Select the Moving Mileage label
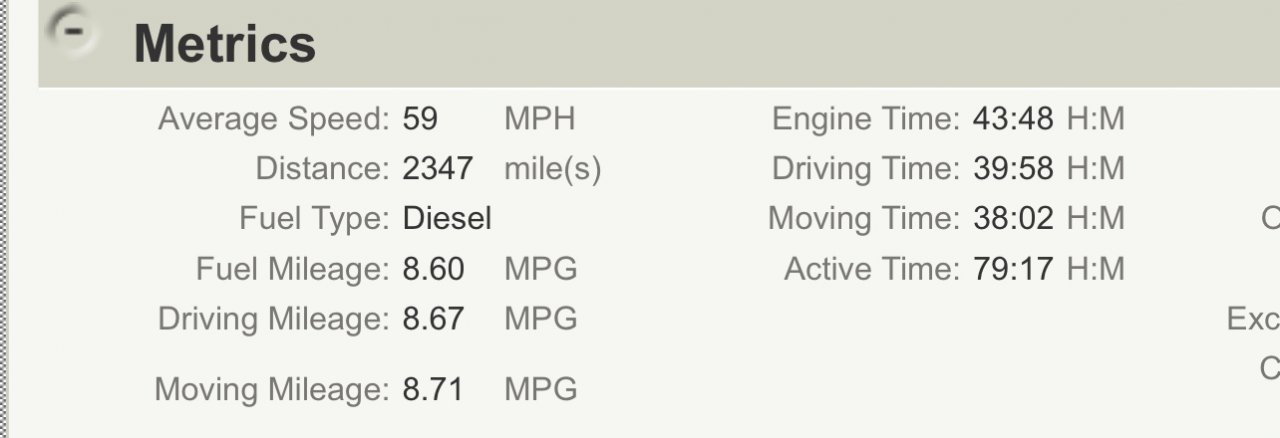This screenshot has height=438, width=1280. [272, 390]
